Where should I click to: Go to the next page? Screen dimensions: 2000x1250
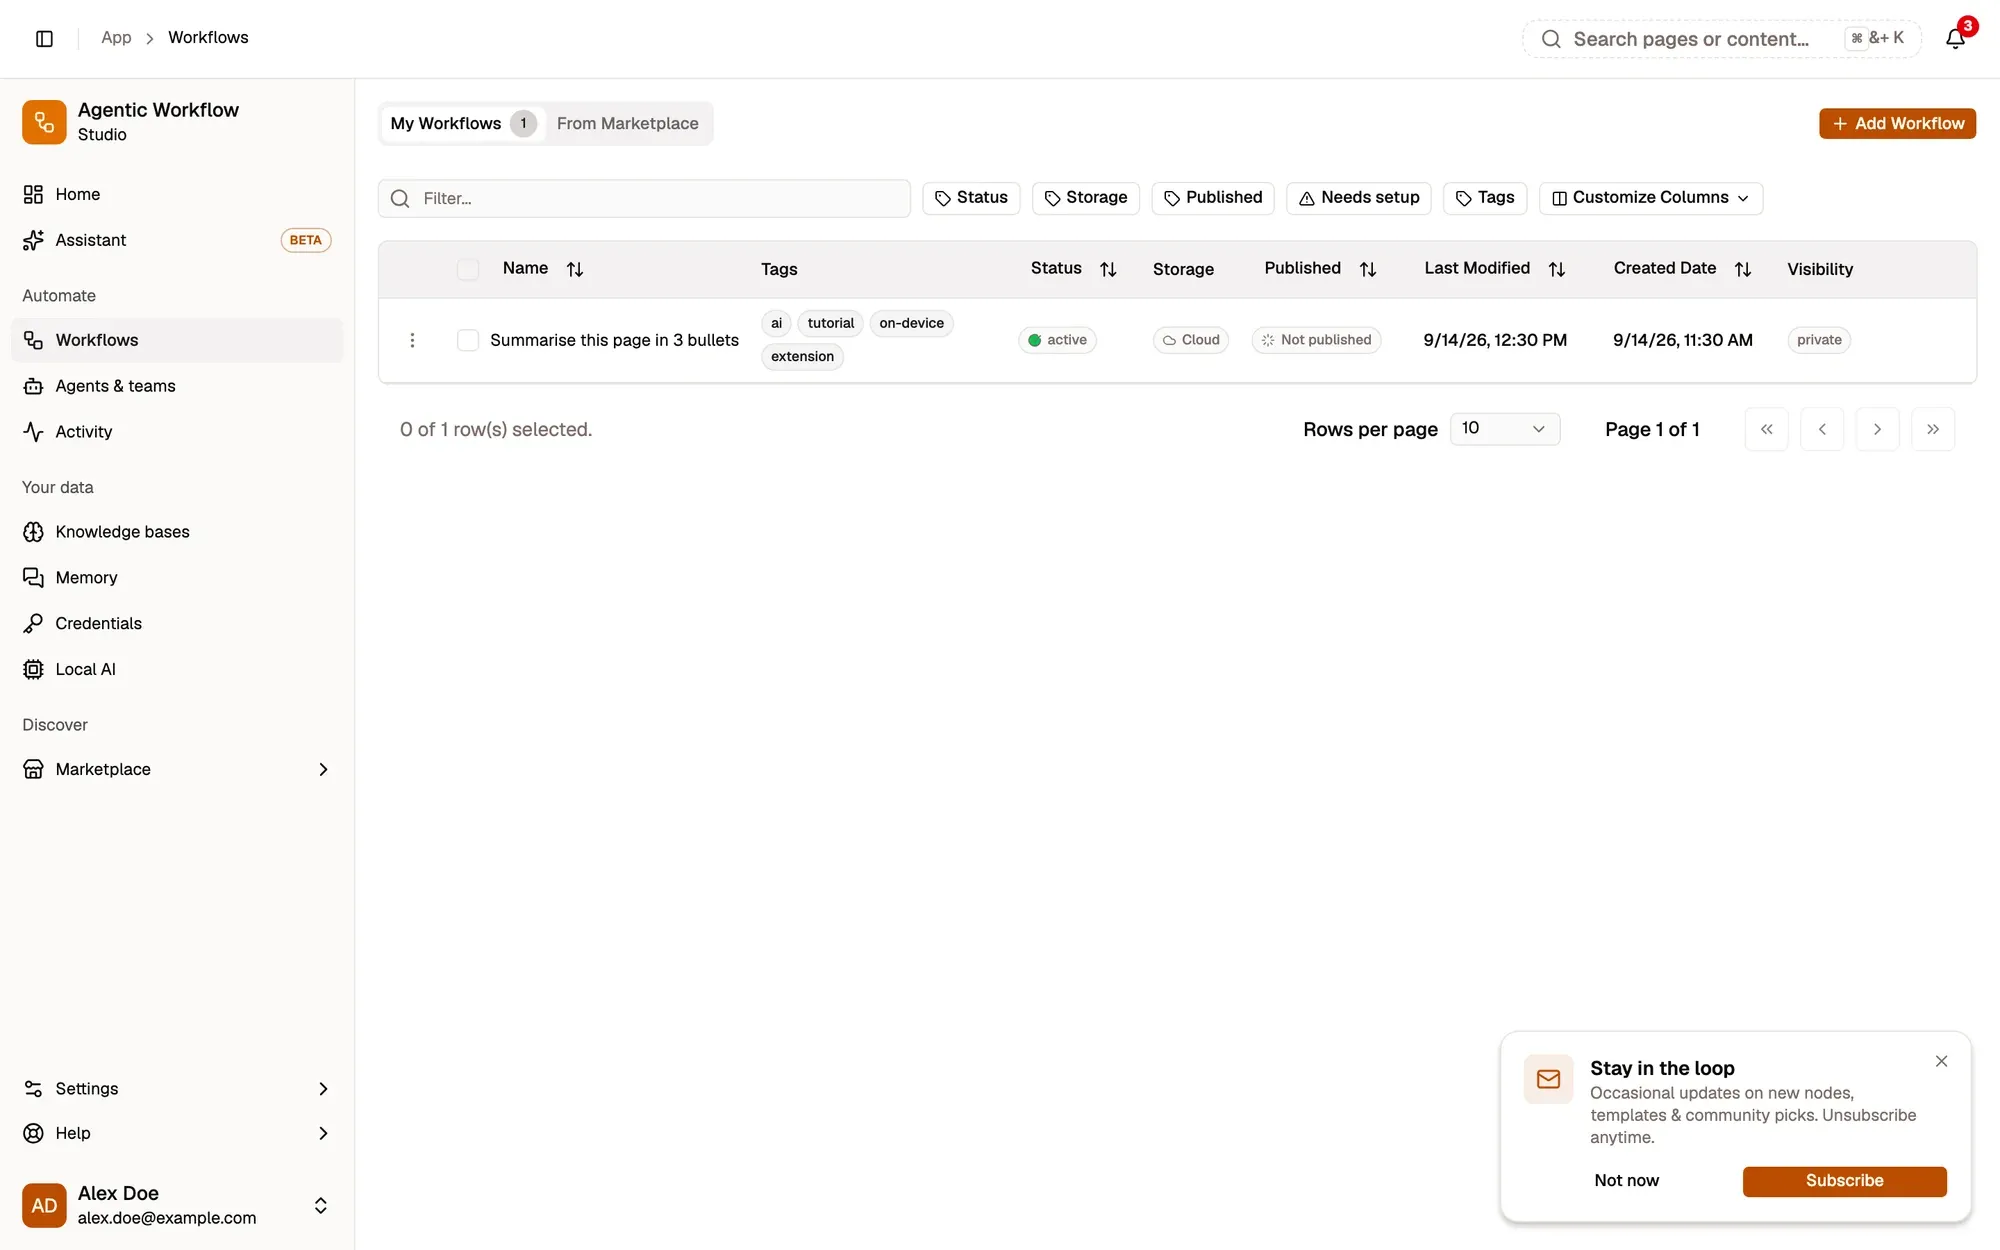[1877, 429]
